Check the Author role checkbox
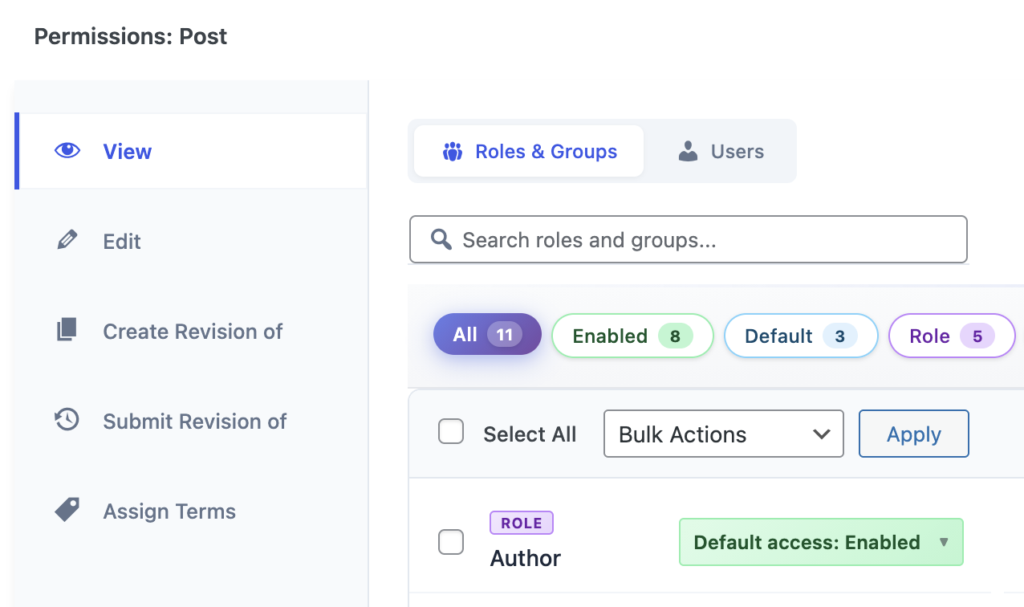Viewport: 1024px width, 607px height. click(451, 542)
